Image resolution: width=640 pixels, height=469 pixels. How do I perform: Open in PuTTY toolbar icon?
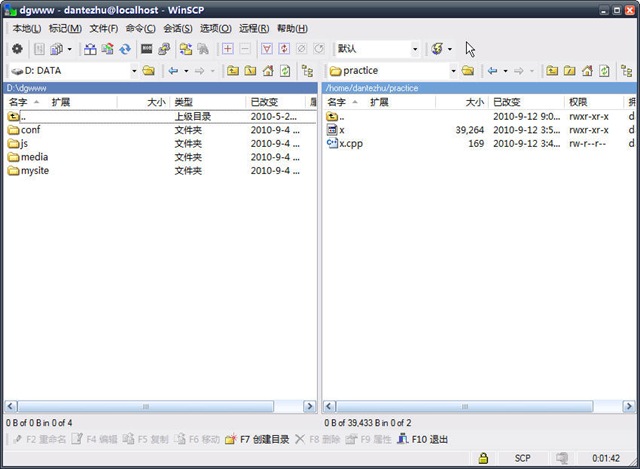164,49
